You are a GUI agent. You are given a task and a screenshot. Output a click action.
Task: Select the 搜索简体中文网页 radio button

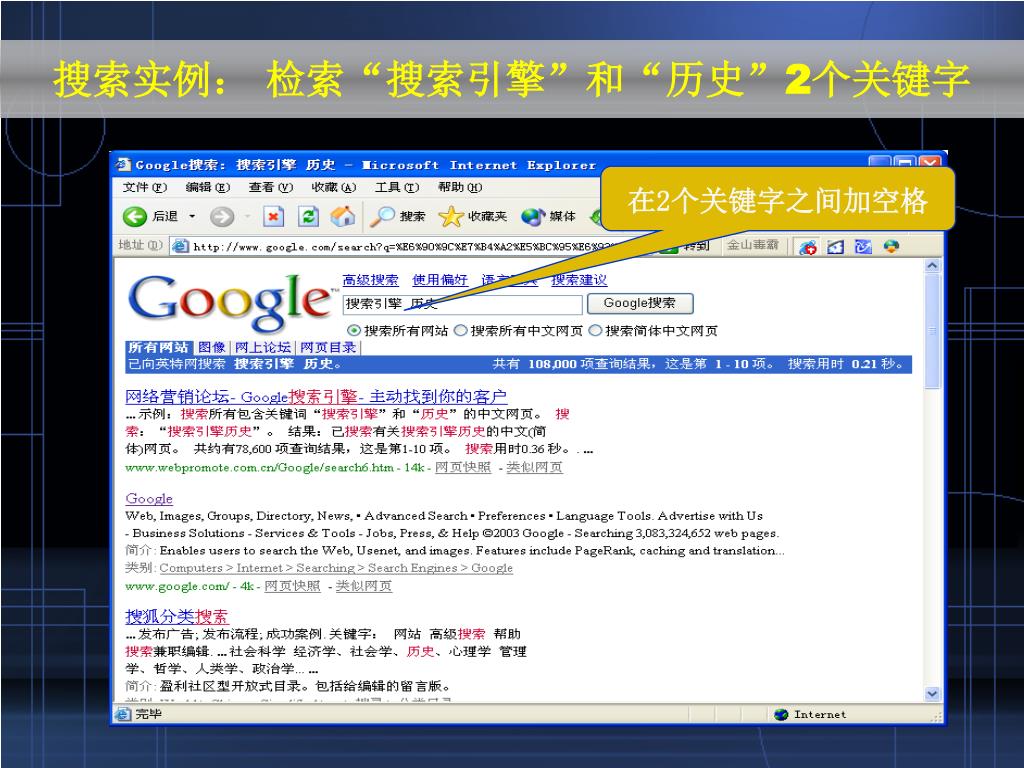595,330
